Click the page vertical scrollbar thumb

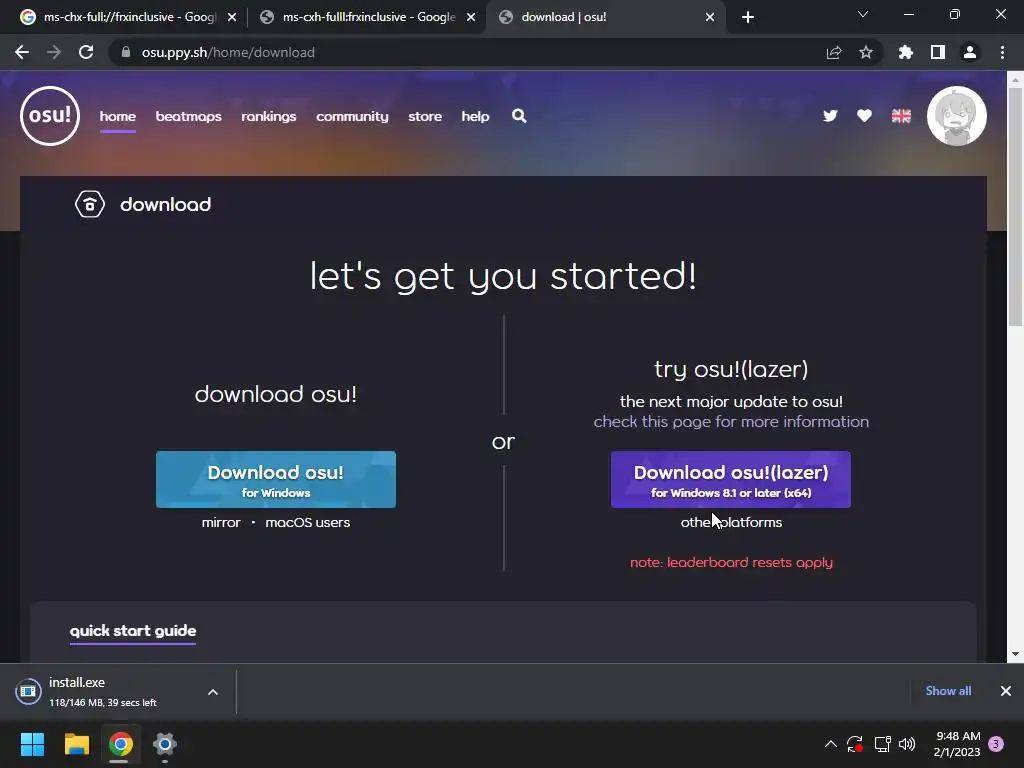click(x=1015, y=207)
